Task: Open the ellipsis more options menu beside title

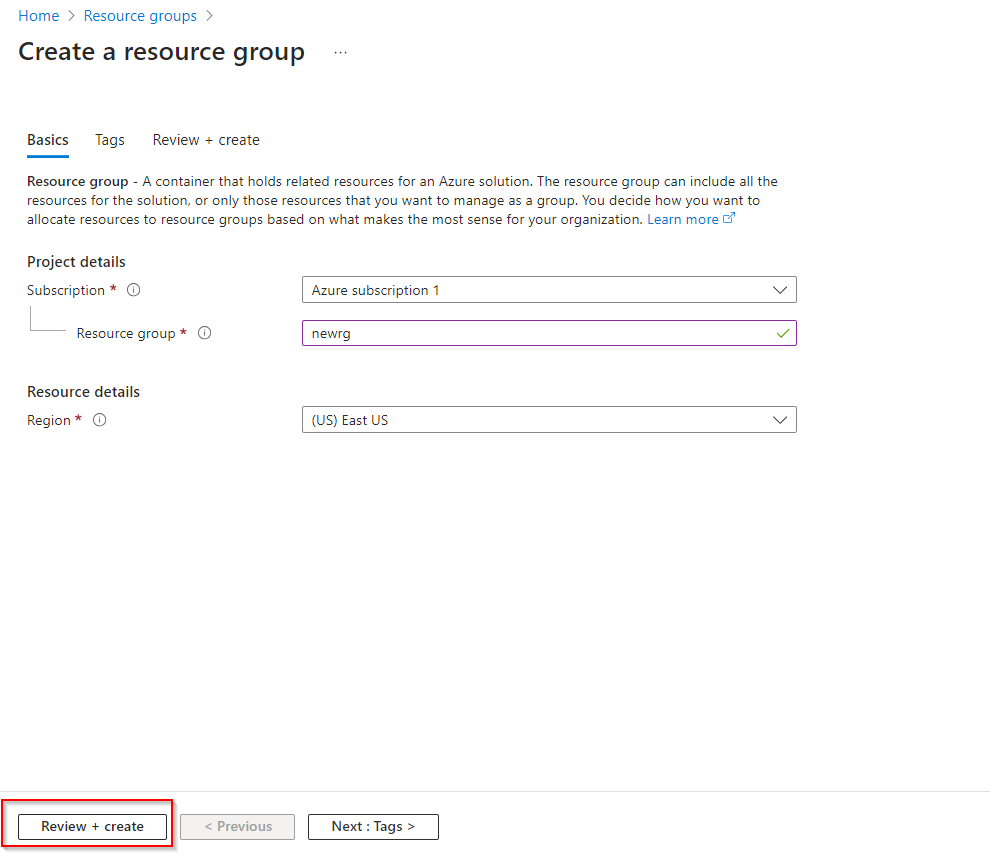Action: [x=340, y=53]
